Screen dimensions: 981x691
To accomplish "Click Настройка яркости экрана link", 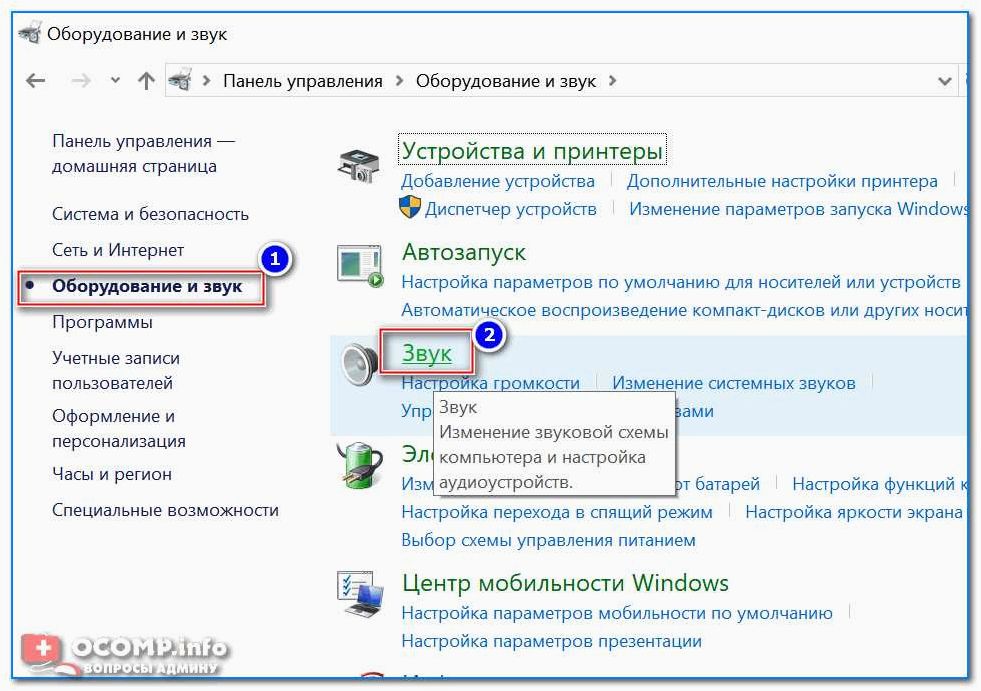I will (854, 513).
